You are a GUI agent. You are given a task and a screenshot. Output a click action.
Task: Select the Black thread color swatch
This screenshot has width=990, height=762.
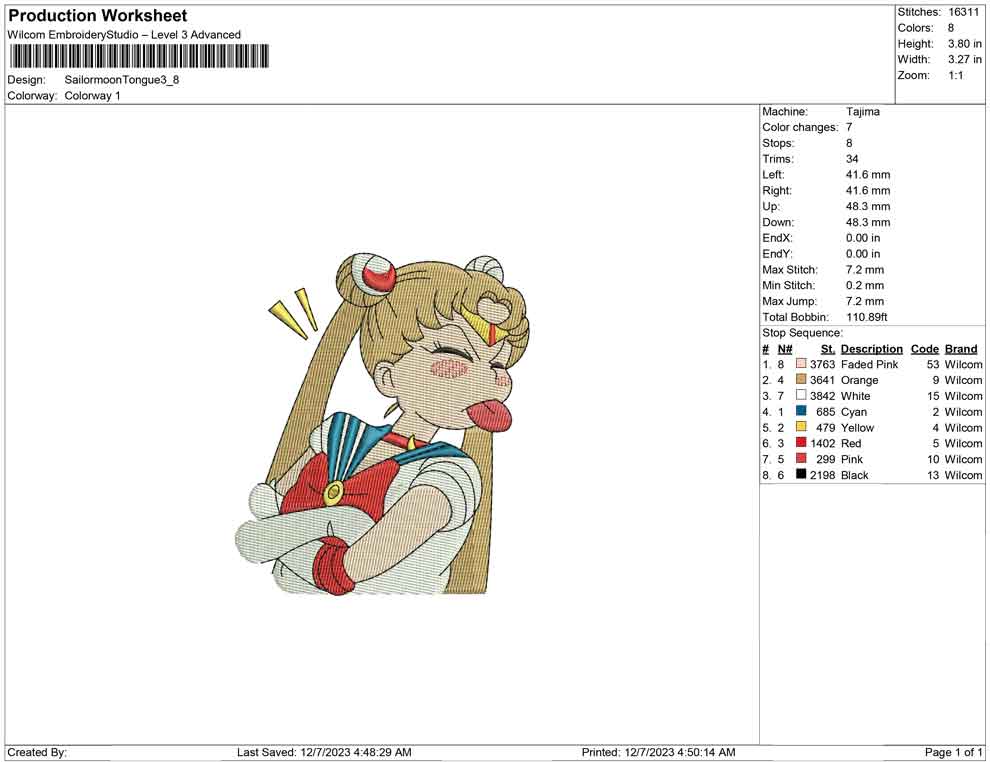point(801,474)
